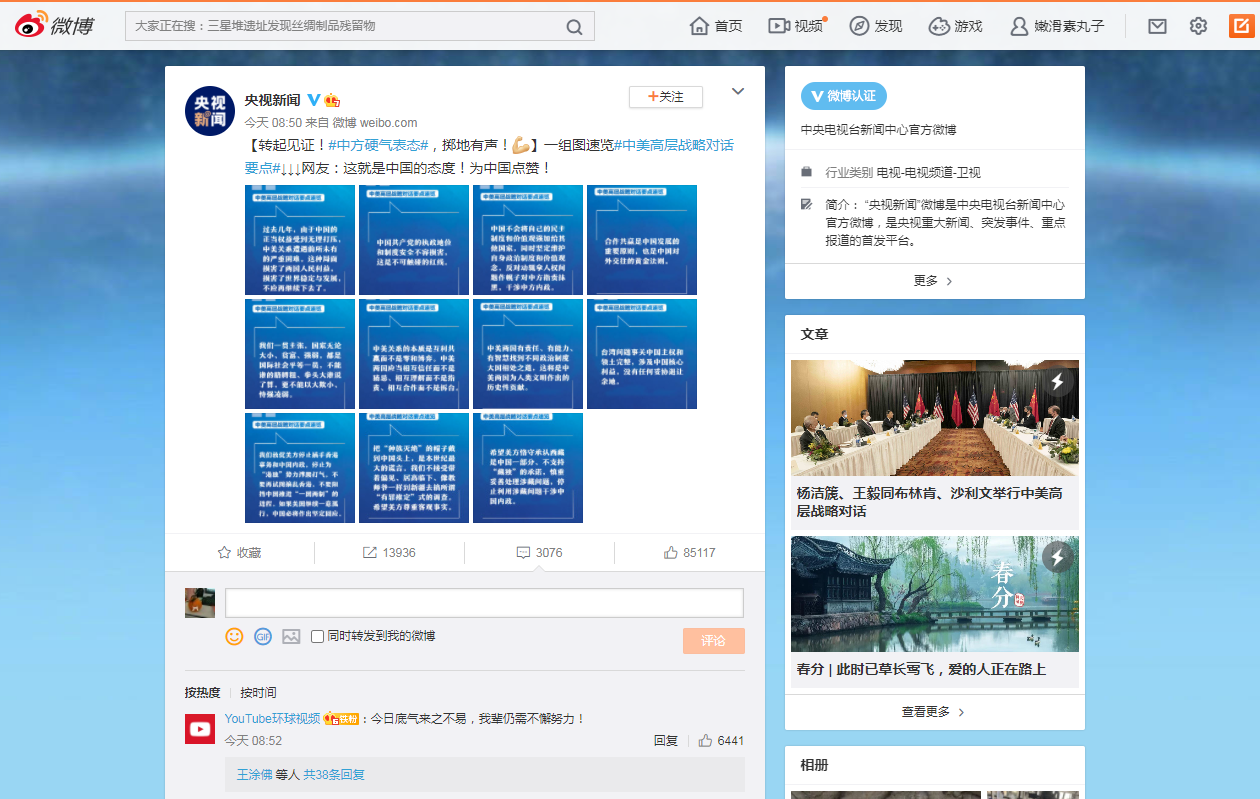Click the crown member badge icon
Viewport: 1260px width, 799px height.
(332, 100)
